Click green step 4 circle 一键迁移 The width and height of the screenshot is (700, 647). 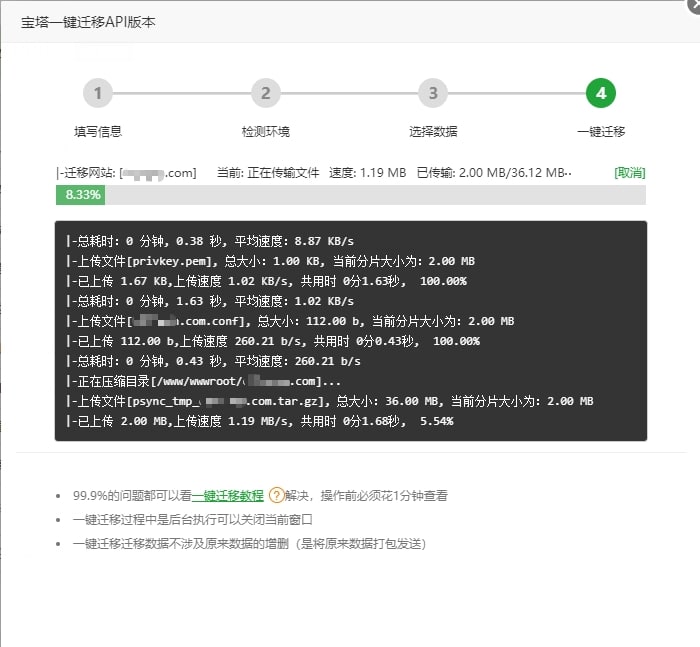601,93
